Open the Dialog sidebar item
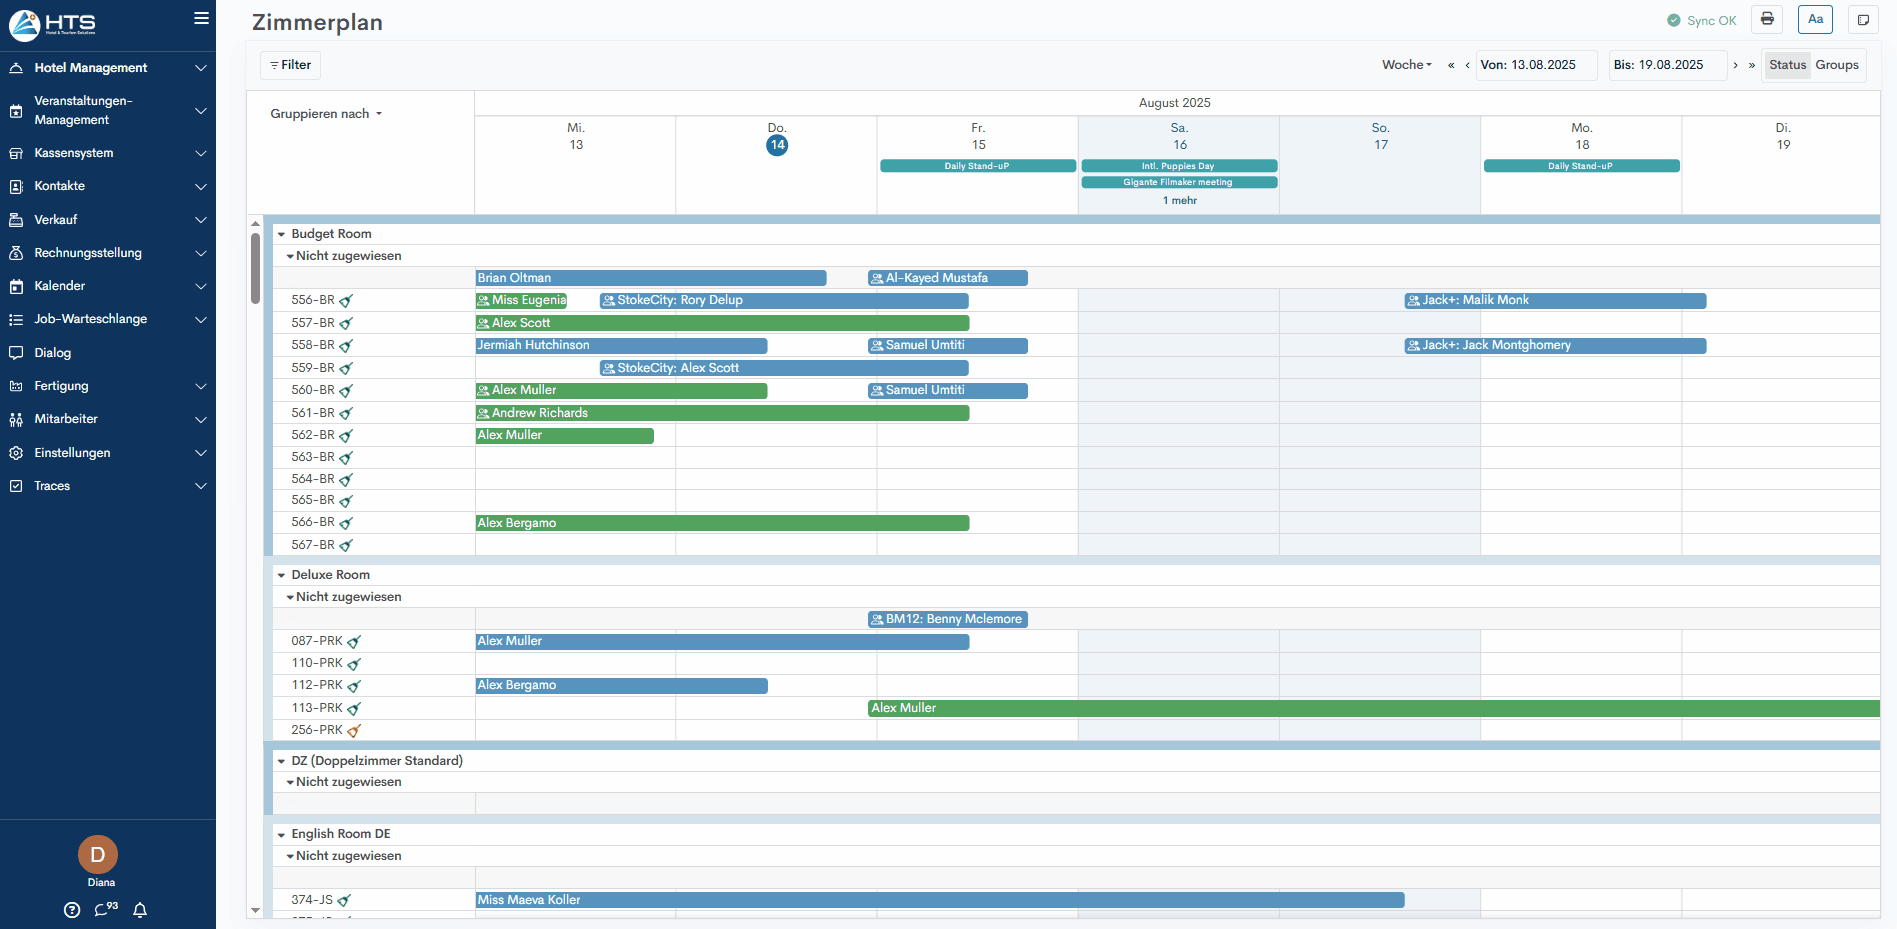 (x=53, y=353)
